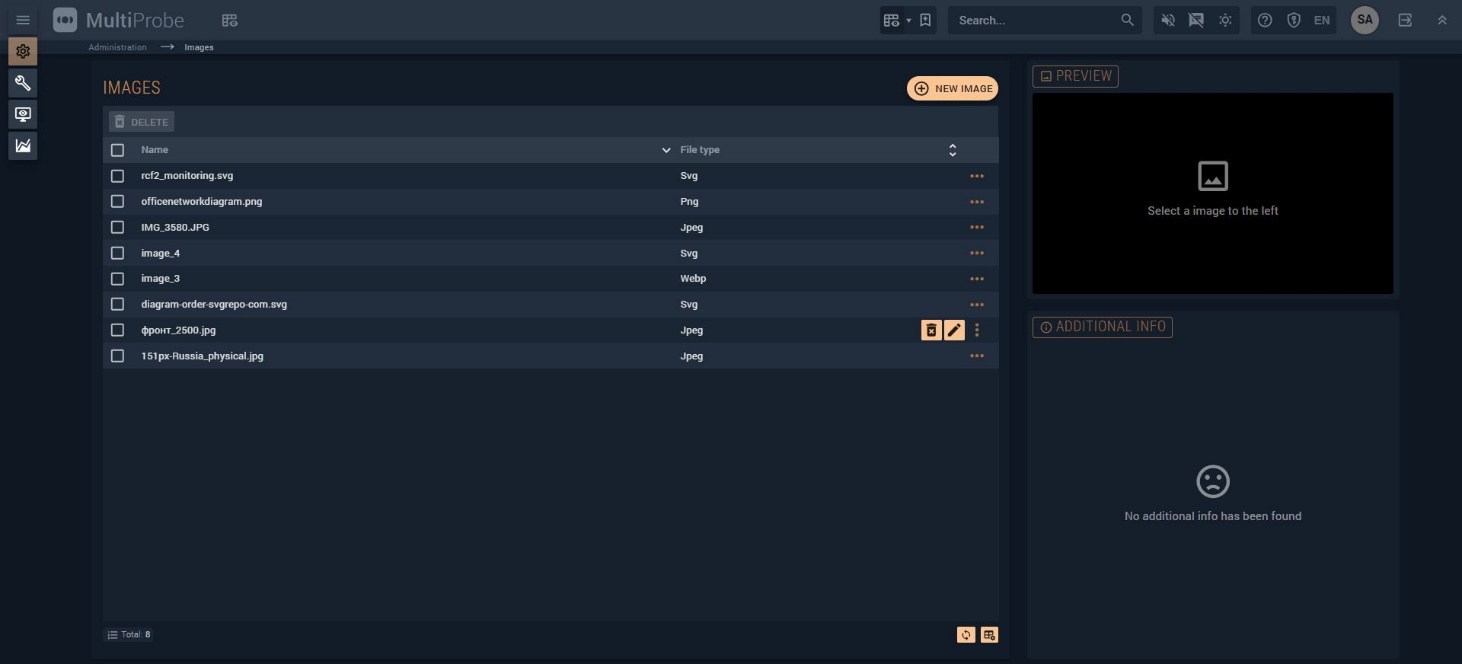
Task: Open three-dot menu for officenetworkdiagram.png
Action: click(x=977, y=202)
